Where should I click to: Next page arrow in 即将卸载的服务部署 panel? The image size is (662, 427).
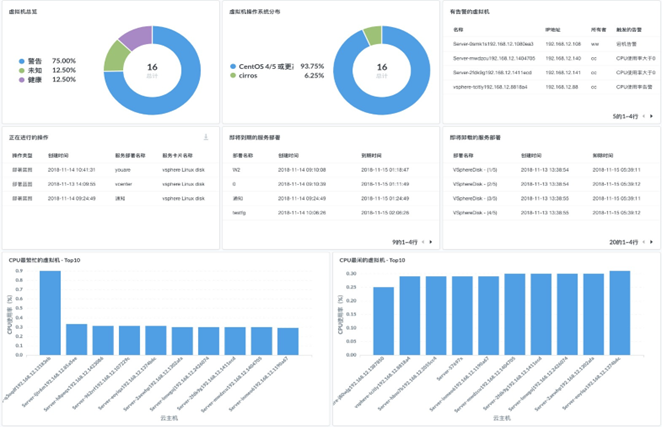click(x=650, y=242)
